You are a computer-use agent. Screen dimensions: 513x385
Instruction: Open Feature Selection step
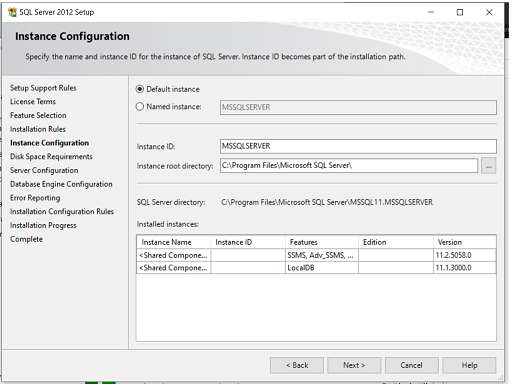[38, 115]
